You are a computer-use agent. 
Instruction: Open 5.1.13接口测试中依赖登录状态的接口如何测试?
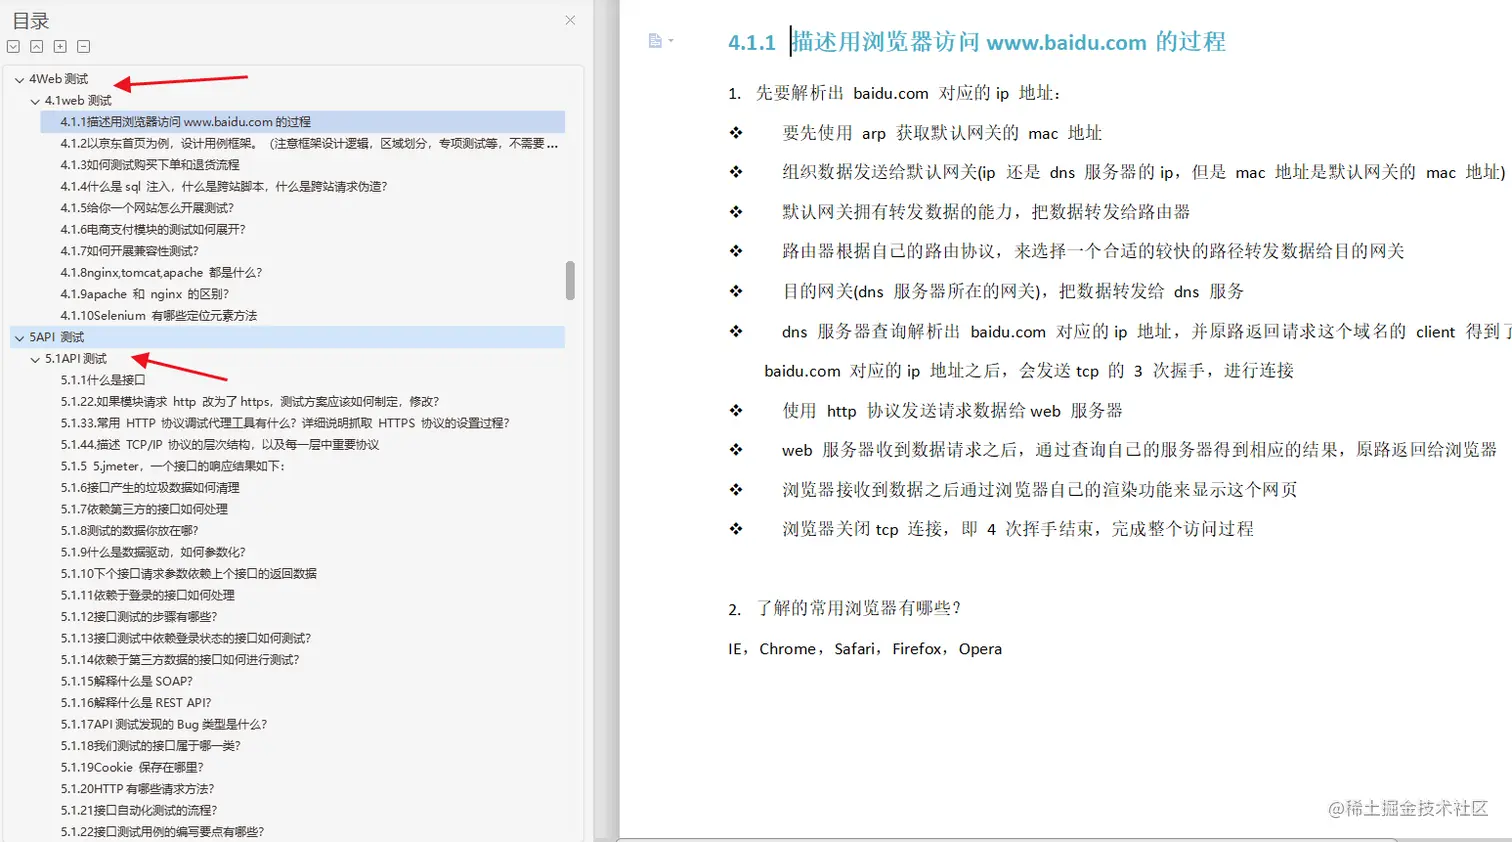coord(186,638)
